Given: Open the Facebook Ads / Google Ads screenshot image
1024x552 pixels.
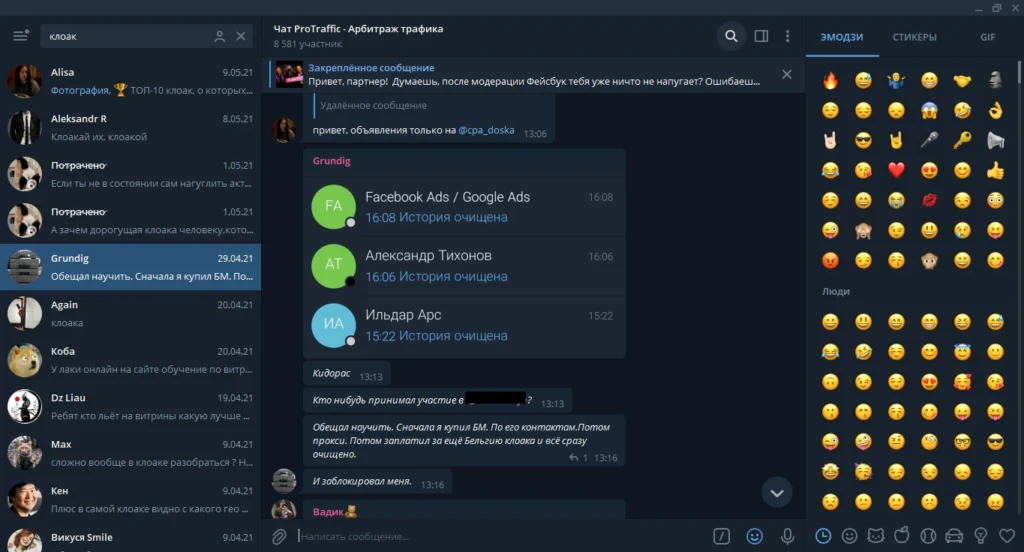Looking at the screenshot, I should (x=464, y=267).
